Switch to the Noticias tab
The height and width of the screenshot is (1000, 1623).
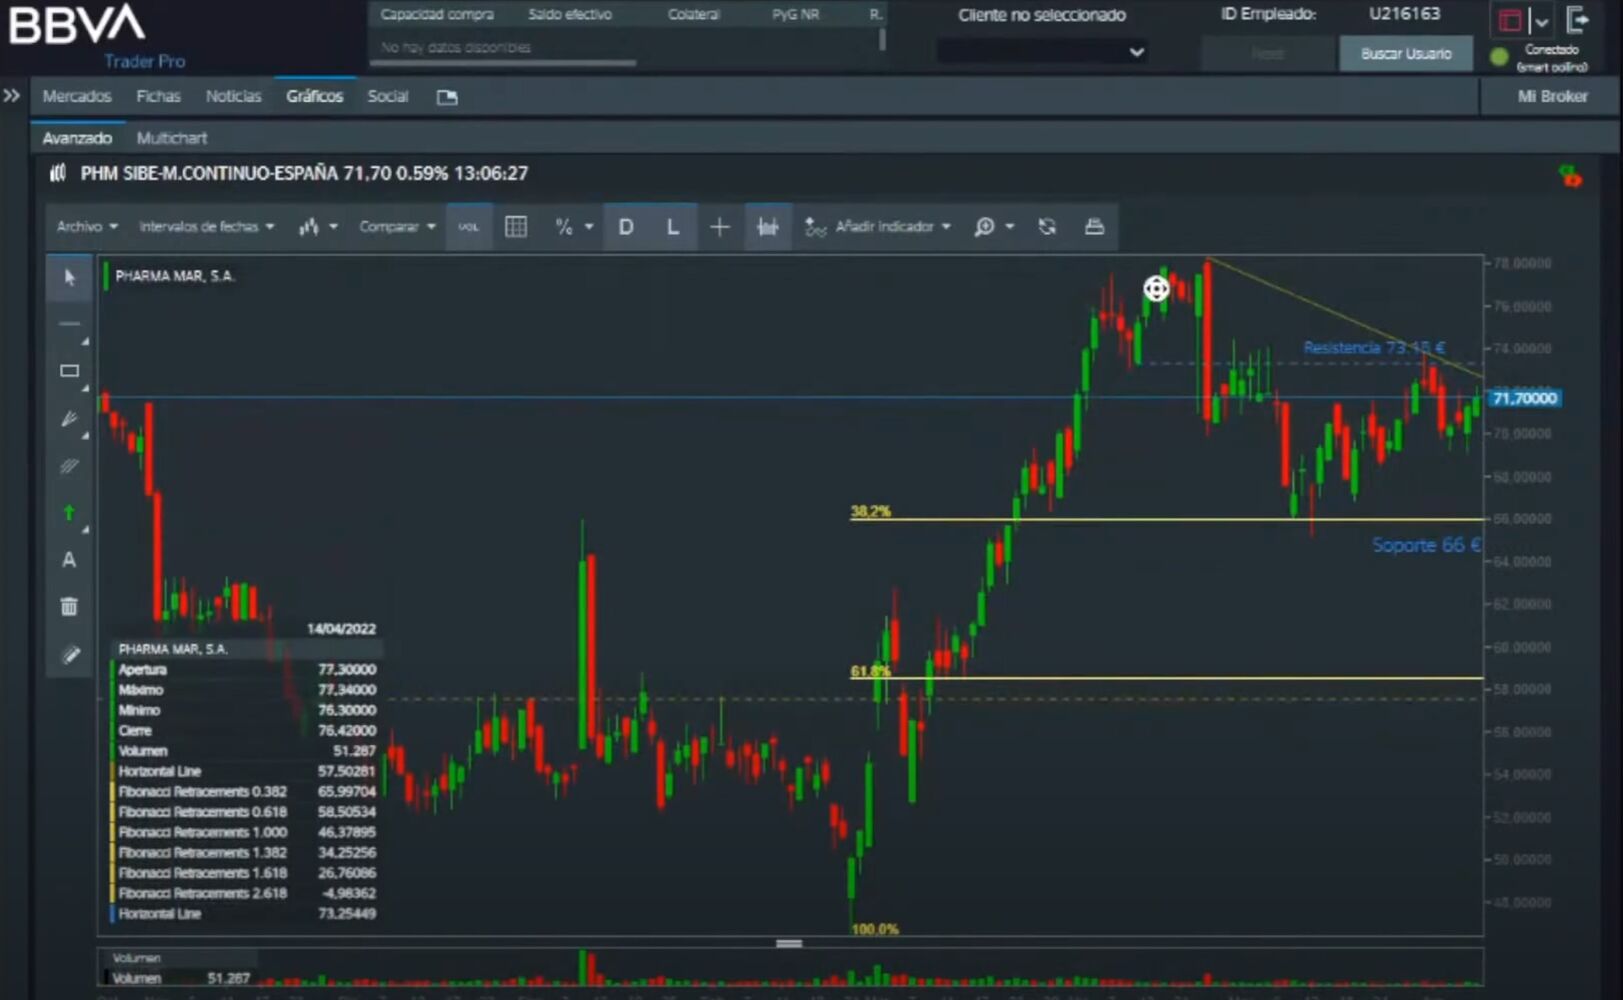pos(233,96)
